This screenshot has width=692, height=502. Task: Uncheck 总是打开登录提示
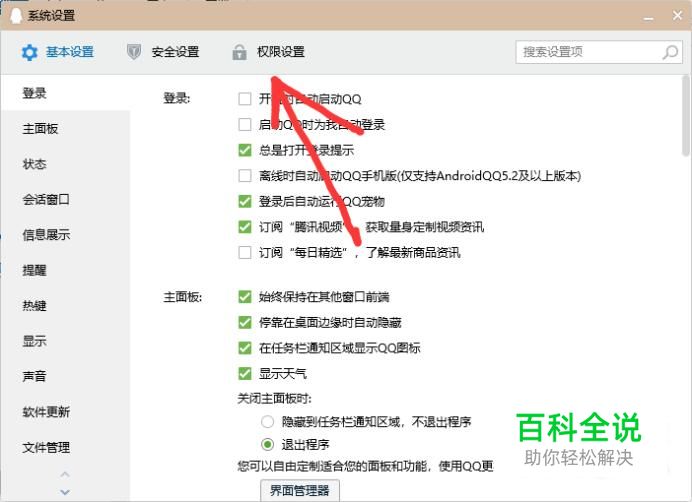pos(244,150)
